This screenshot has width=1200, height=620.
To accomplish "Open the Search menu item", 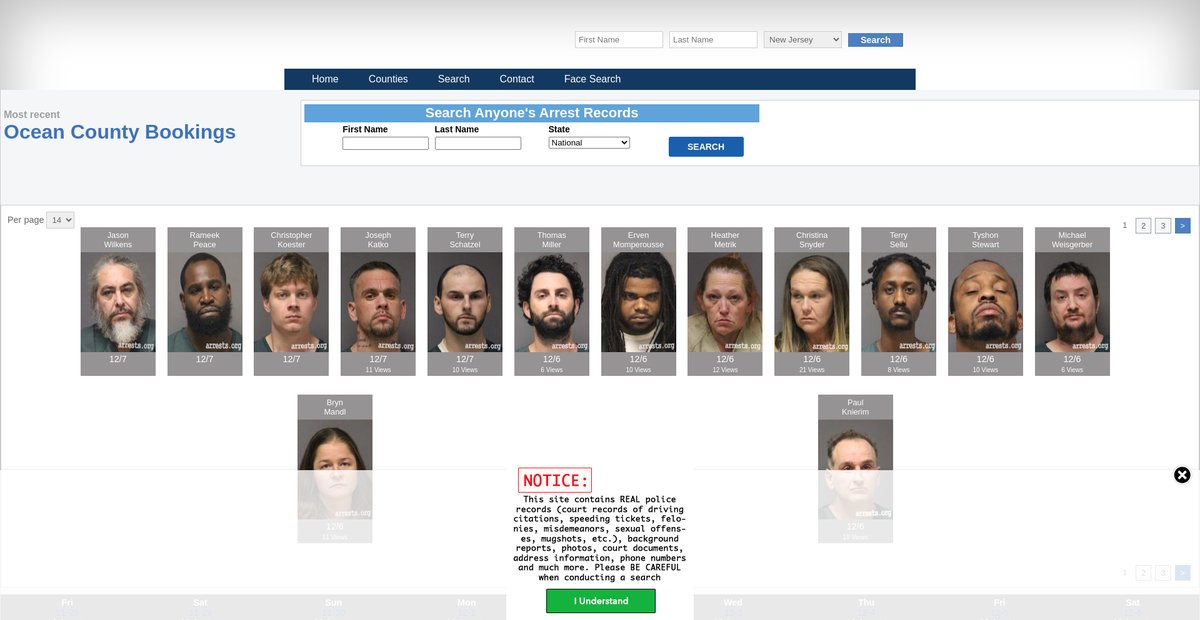I will pyautogui.click(x=453, y=79).
